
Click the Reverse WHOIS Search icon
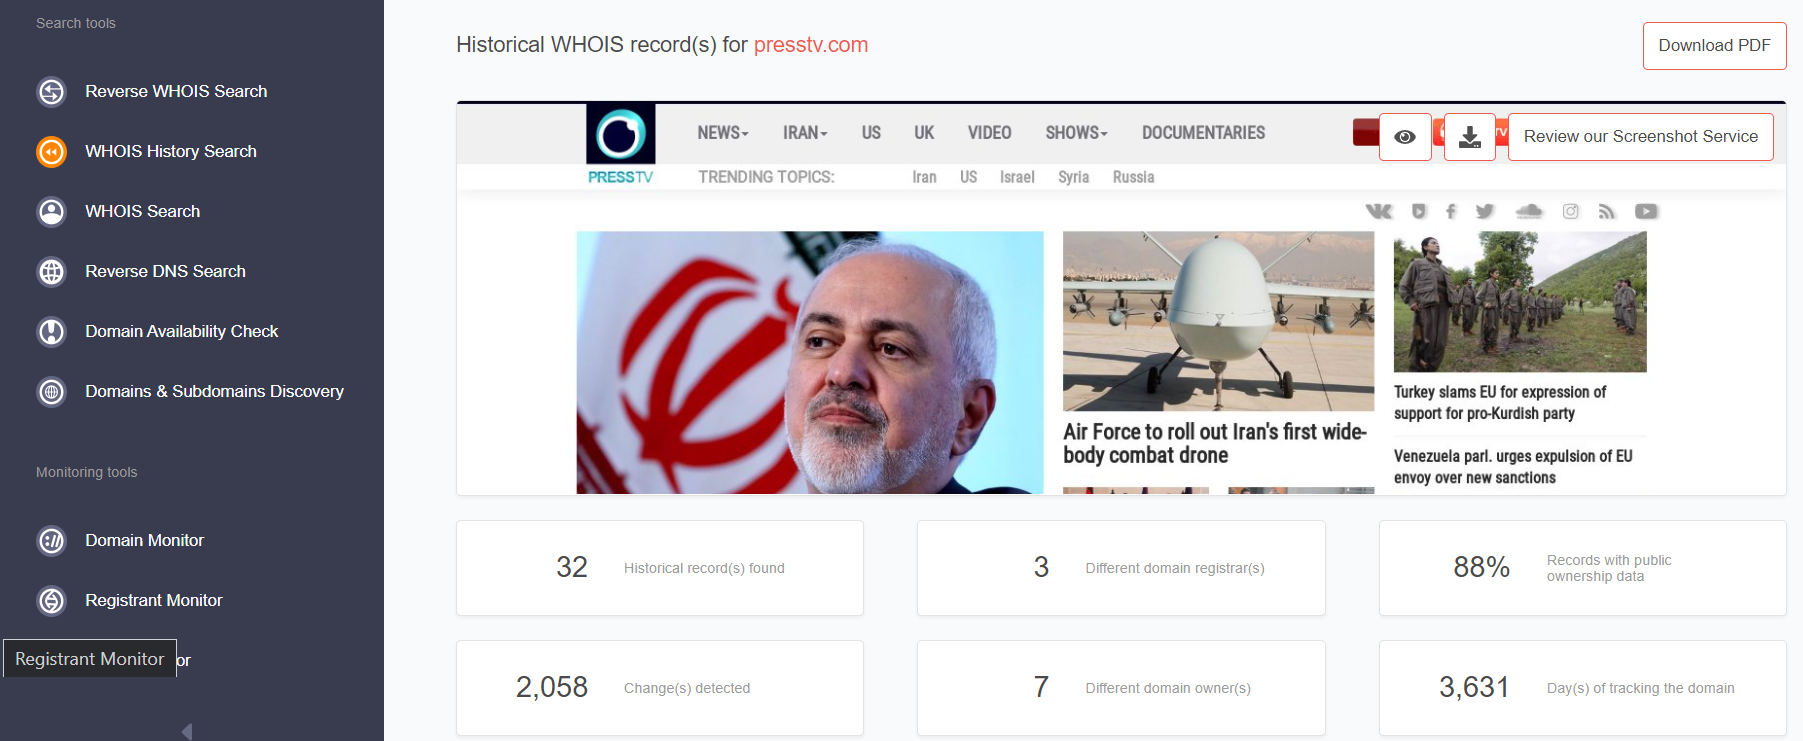pos(51,92)
